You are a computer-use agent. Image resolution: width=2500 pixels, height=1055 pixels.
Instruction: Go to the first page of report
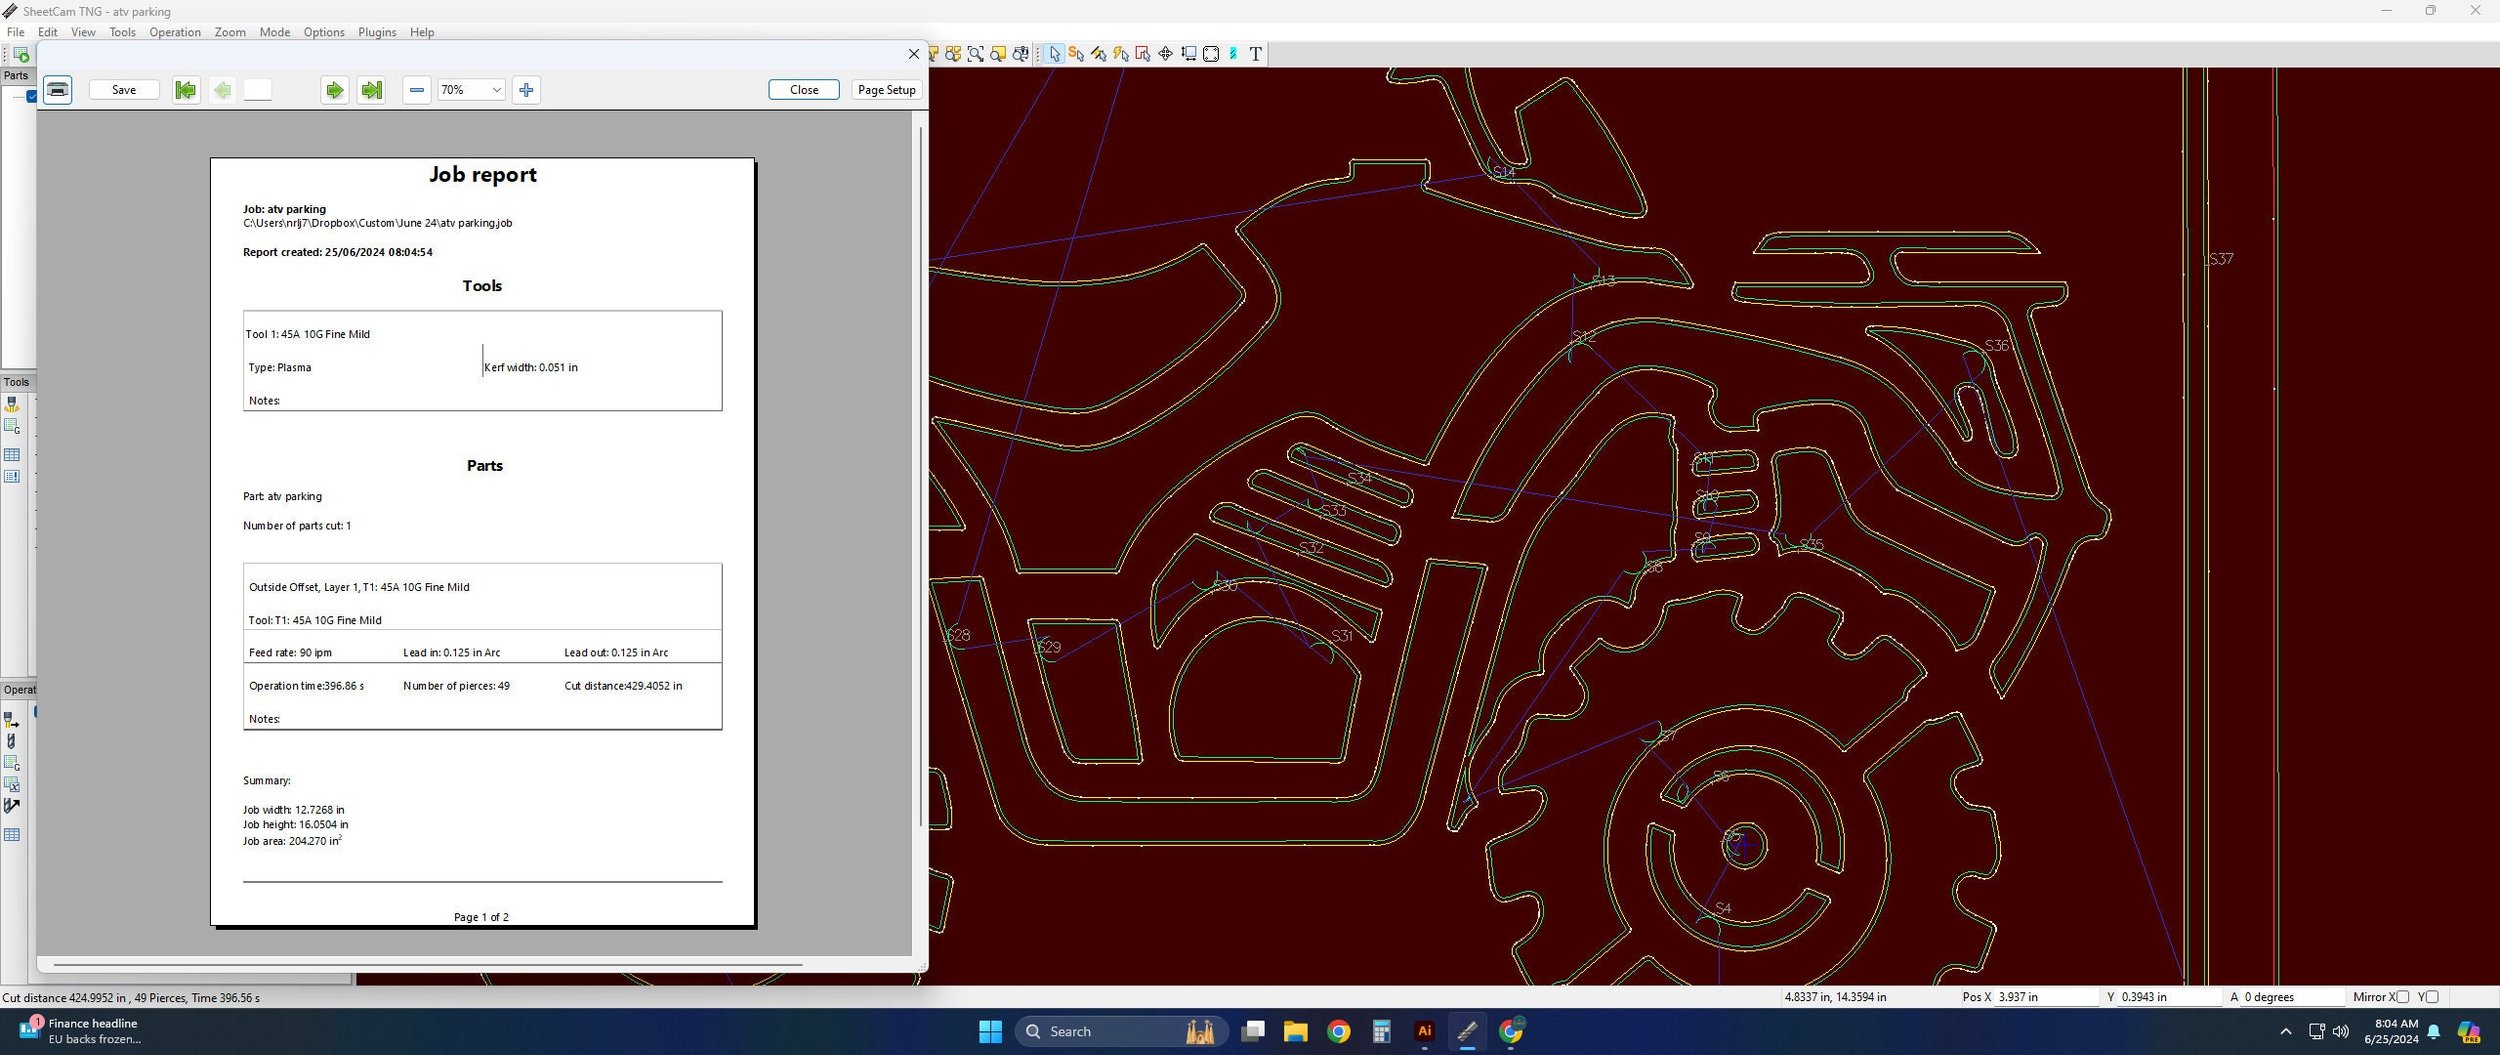pos(185,90)
